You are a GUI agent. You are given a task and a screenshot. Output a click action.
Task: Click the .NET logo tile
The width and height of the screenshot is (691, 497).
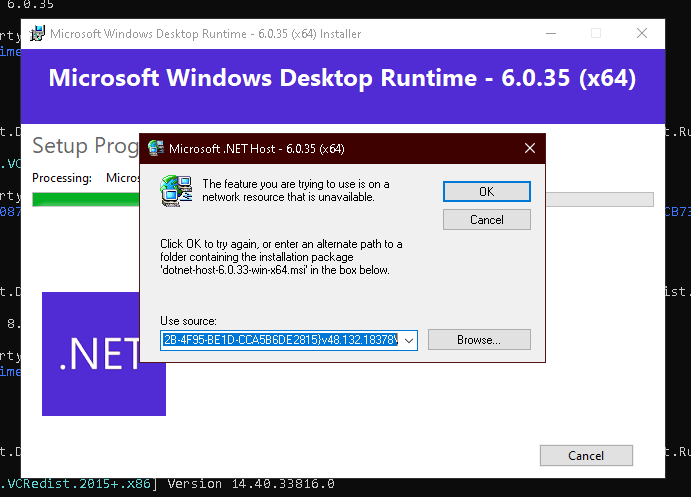(104, 353)
